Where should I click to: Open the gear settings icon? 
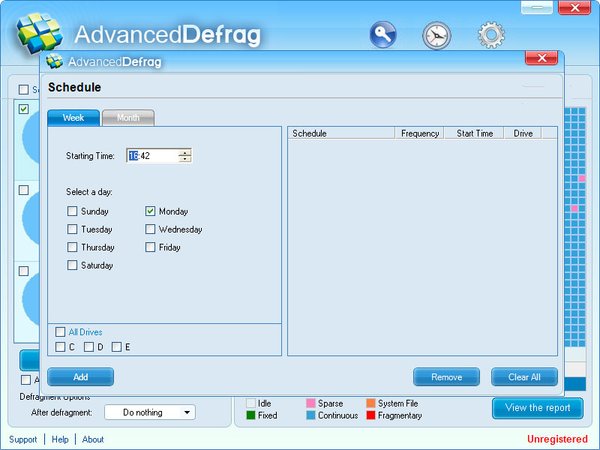pyautogui.click(x=490, y=36)
